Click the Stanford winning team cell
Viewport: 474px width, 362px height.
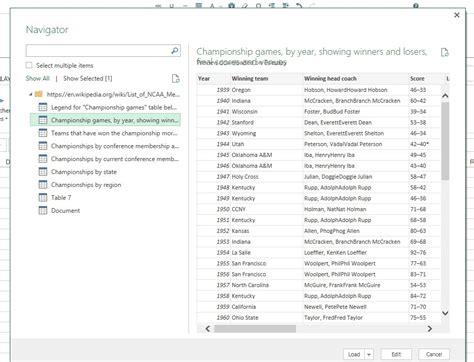(x=266, y=122)
